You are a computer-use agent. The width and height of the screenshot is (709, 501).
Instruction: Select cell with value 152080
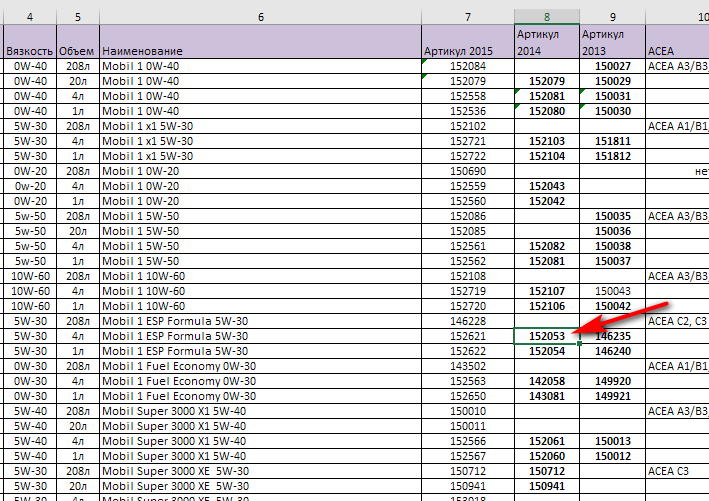547,111
